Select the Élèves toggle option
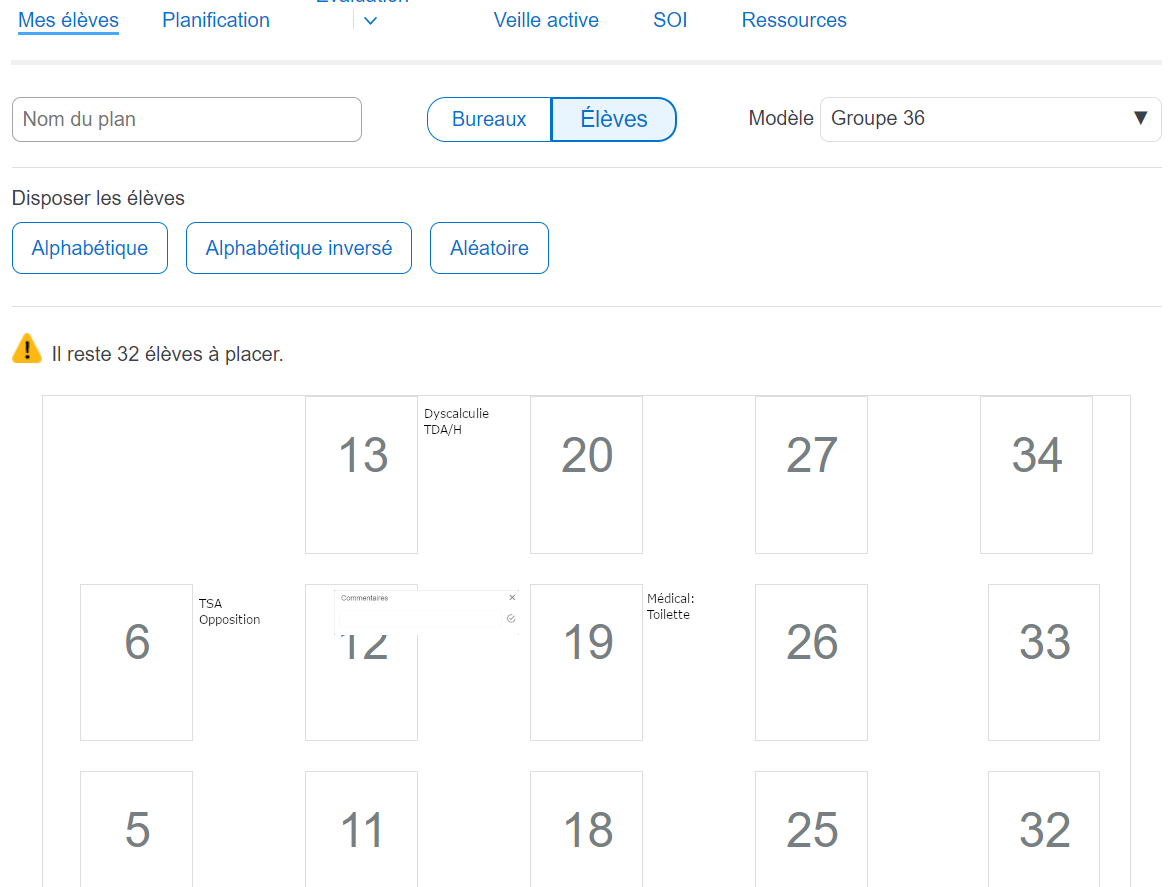The image size is (1169, 887). pos(614,119)
